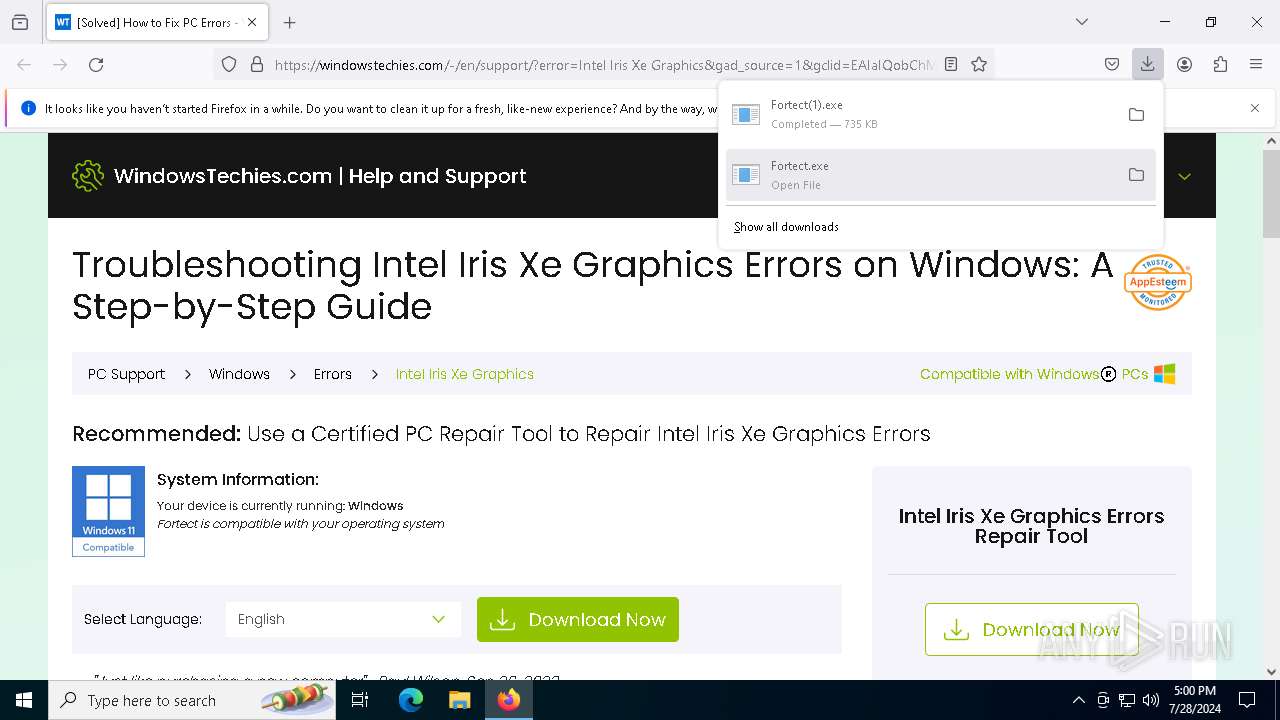Open Windows Start menu
This screenshot has height=720, width=1280.
pyautogui.click(x=24, y=700)
